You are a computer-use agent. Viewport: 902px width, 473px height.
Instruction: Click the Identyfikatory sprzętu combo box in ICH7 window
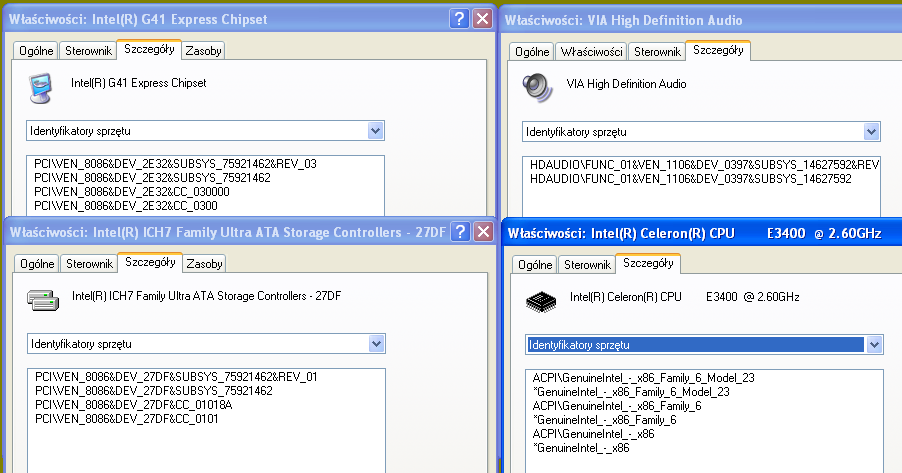point(207,344)
